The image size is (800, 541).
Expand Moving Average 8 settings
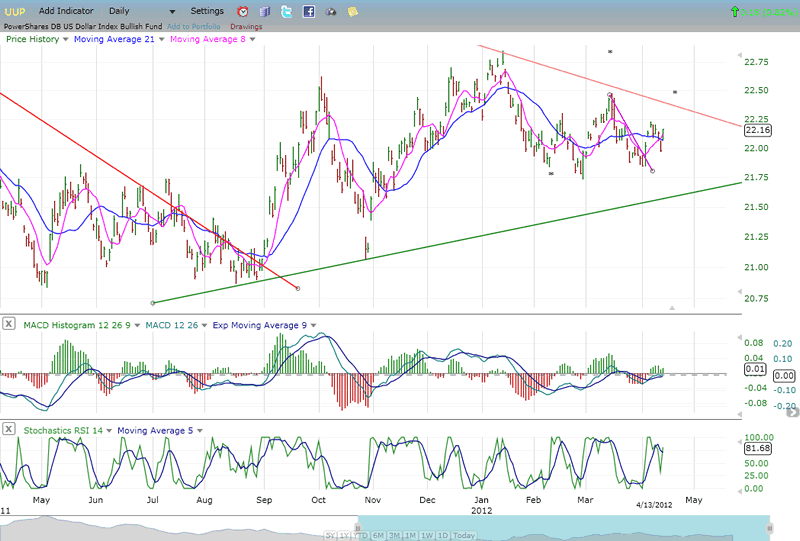coord(252,40)
